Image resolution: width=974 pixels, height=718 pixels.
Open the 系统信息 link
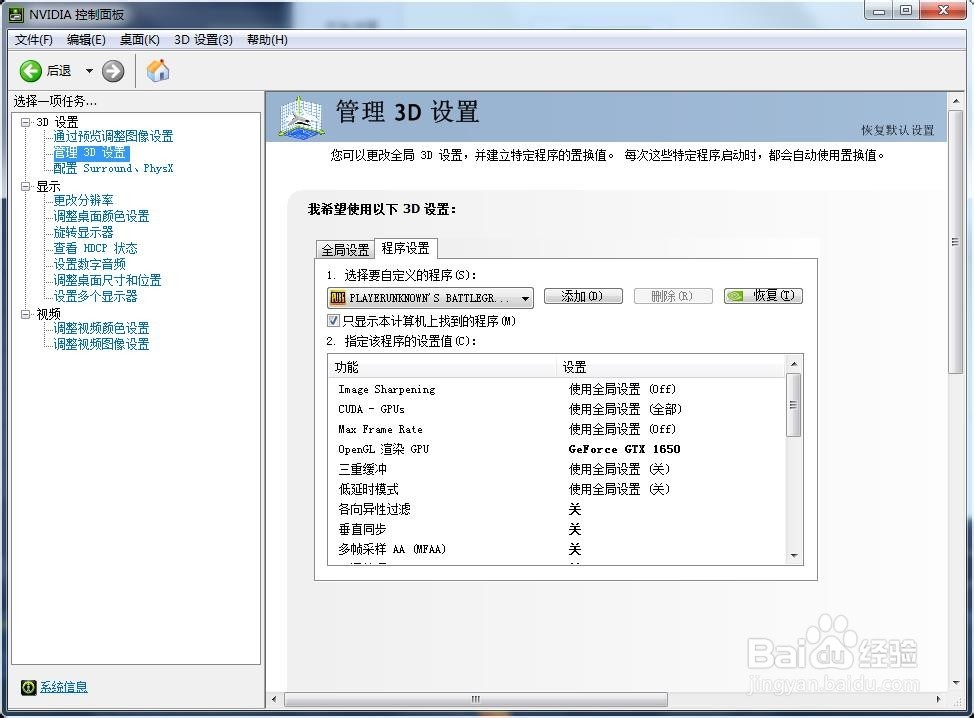click(x=64, y=687)
